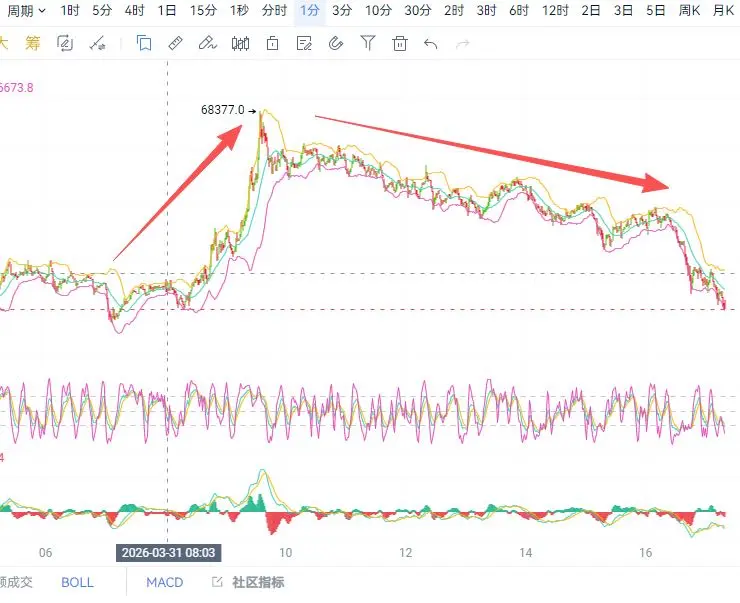Screen dimensions: 740x603
Task: Select the pen freehand draw tool
Action: (x=208, y=43)
